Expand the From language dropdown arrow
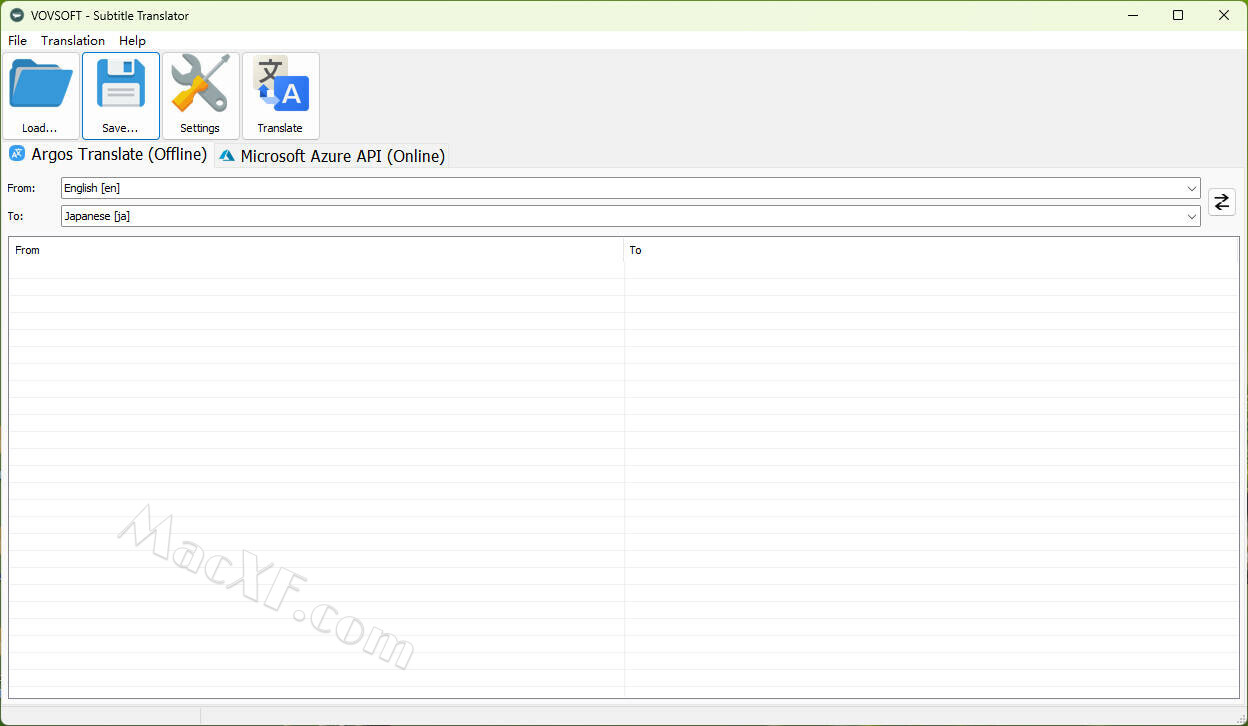Viewport: 1248px width, 726px height. (1191, 188)
